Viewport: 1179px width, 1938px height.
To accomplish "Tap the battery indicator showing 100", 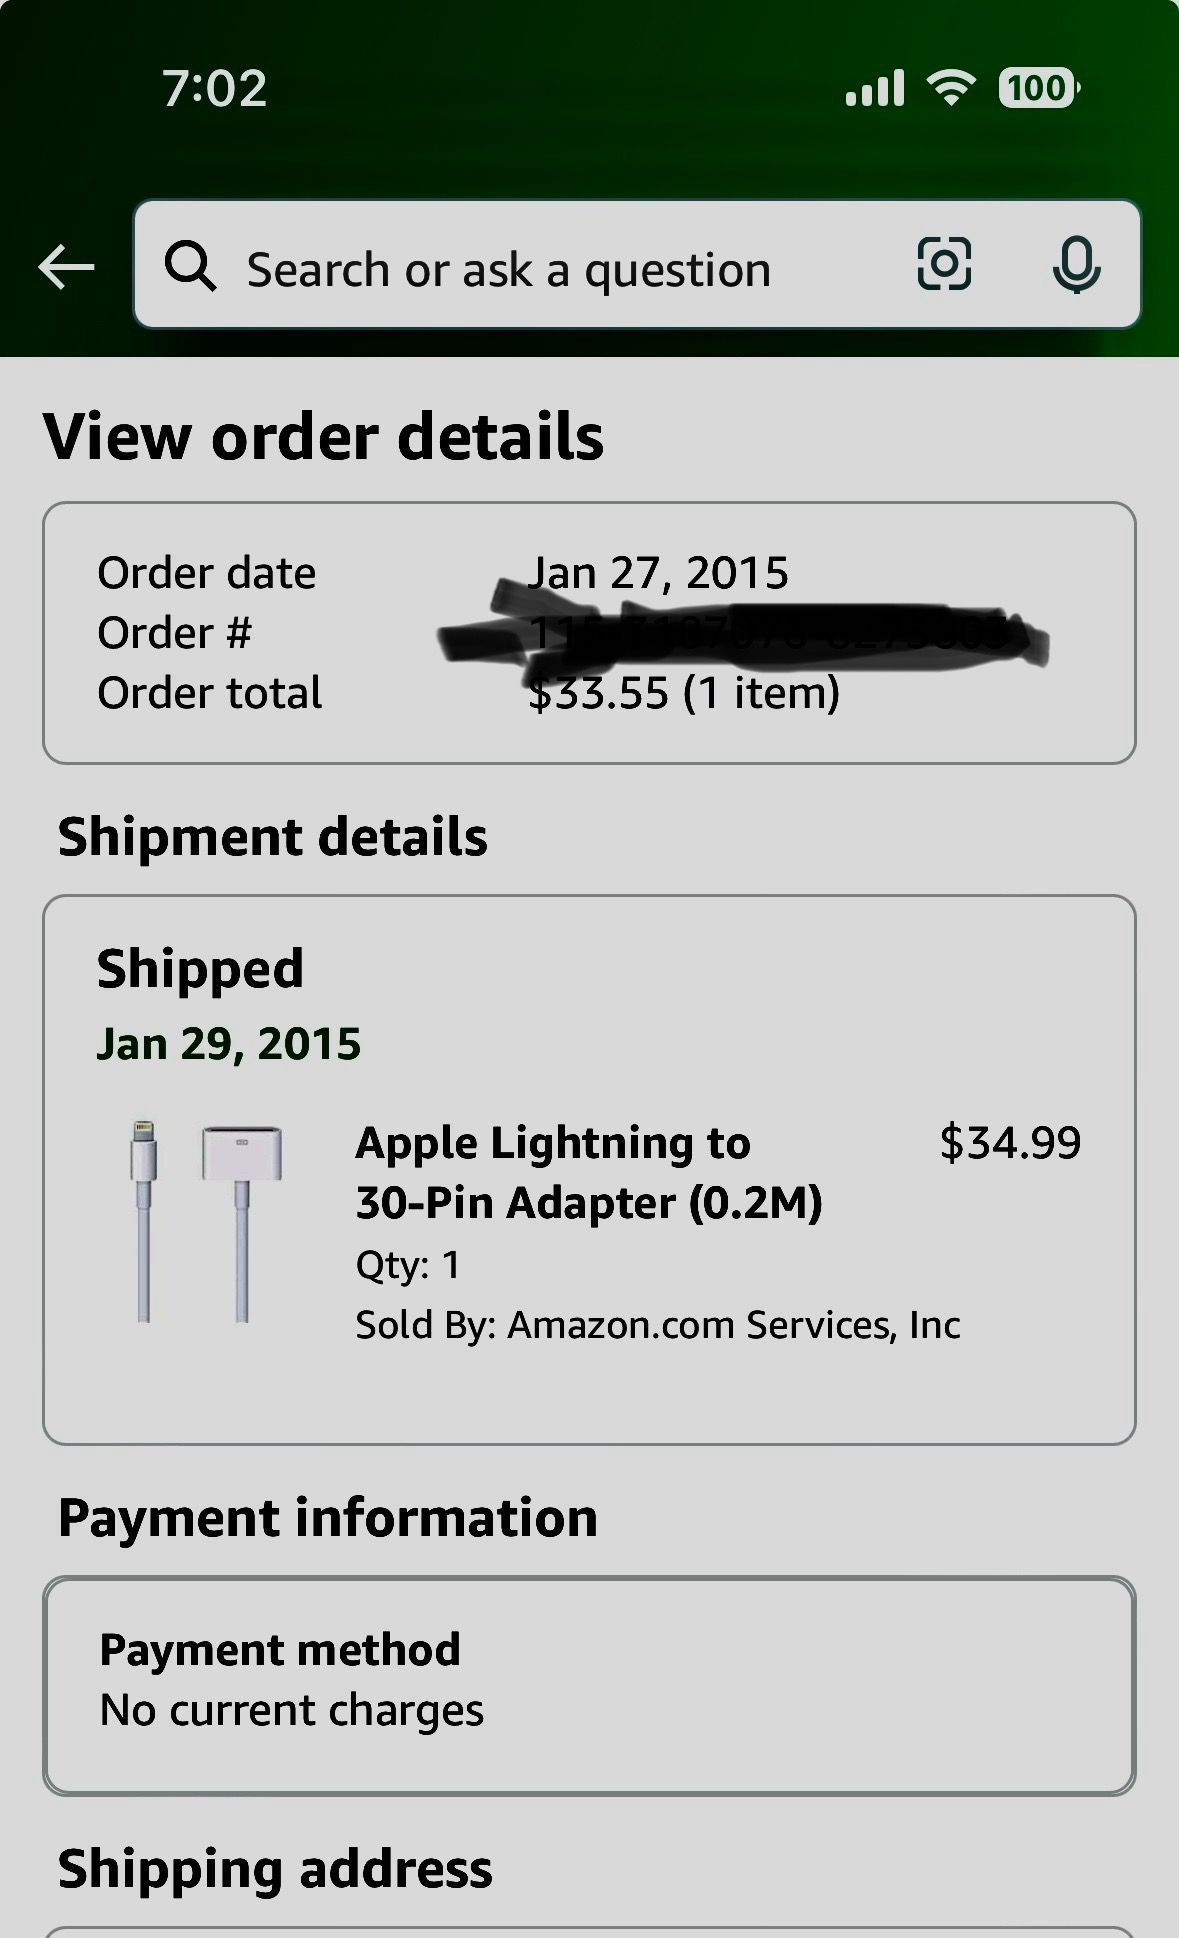I will (x=1038, y=88).
